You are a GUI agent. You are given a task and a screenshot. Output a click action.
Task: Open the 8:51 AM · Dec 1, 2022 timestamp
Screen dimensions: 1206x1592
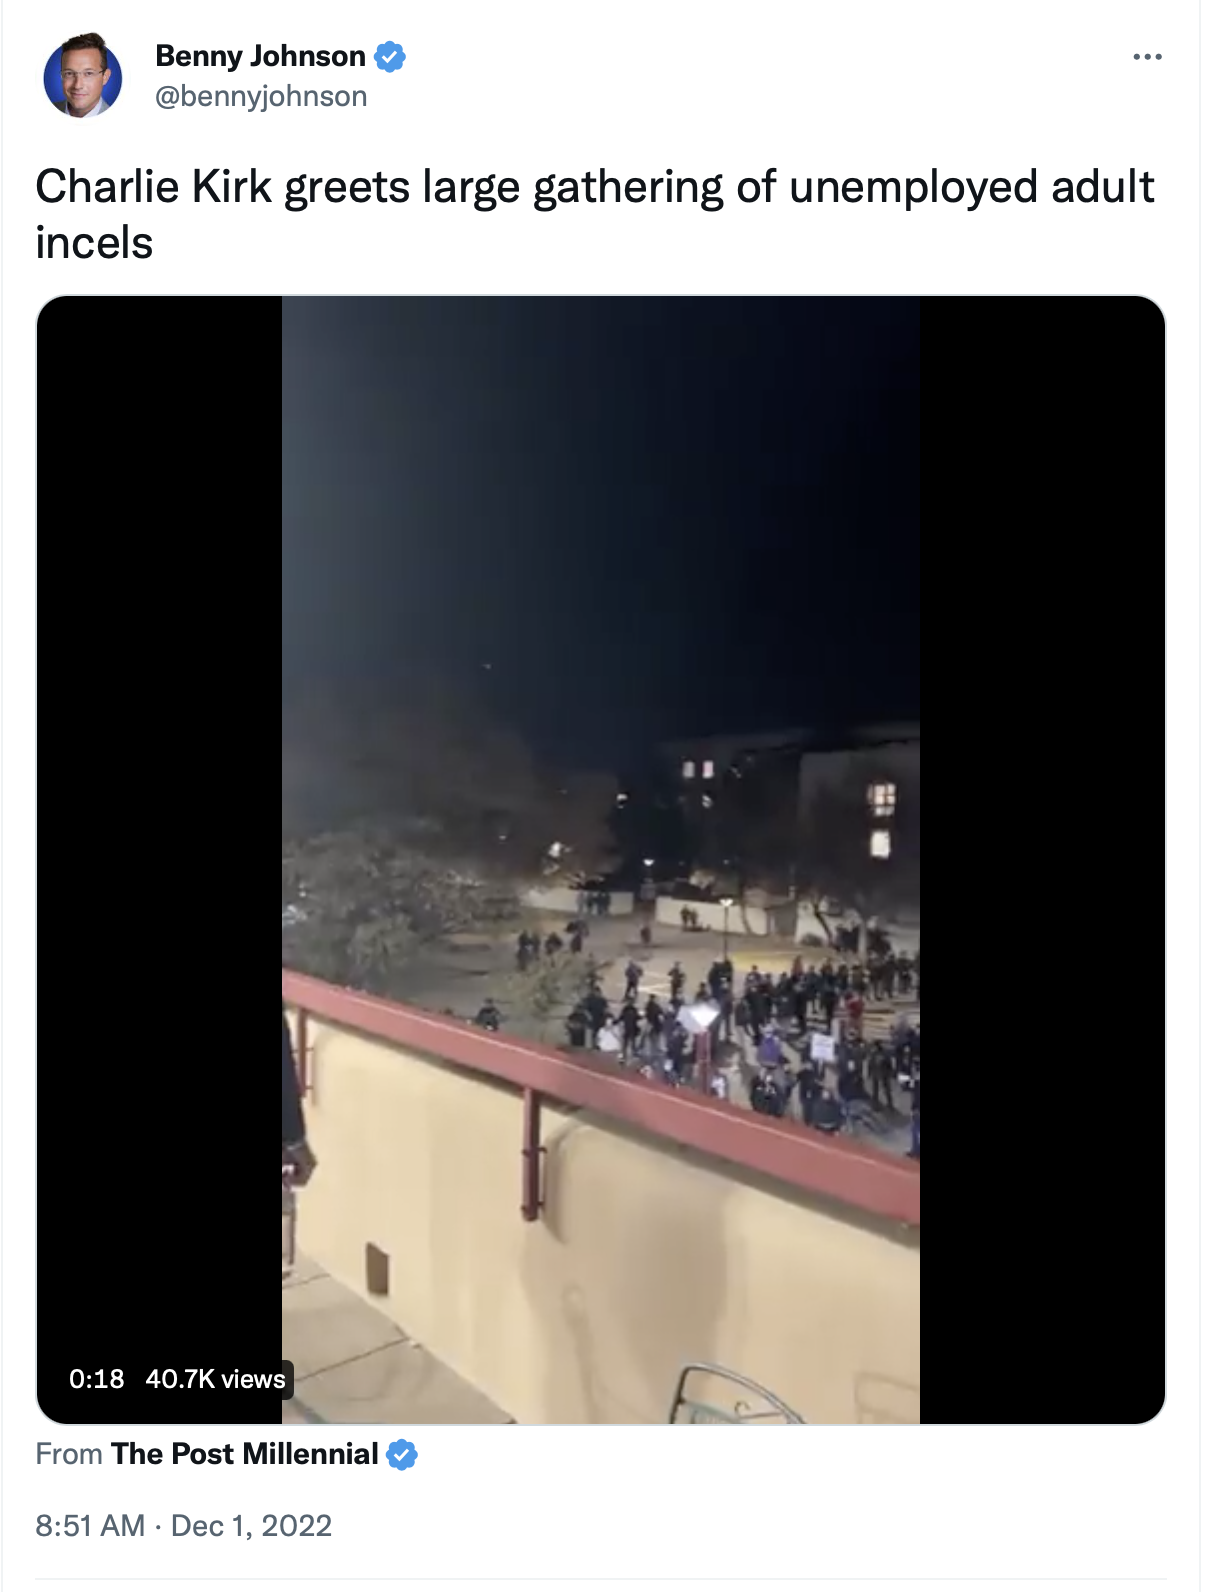184,1526
